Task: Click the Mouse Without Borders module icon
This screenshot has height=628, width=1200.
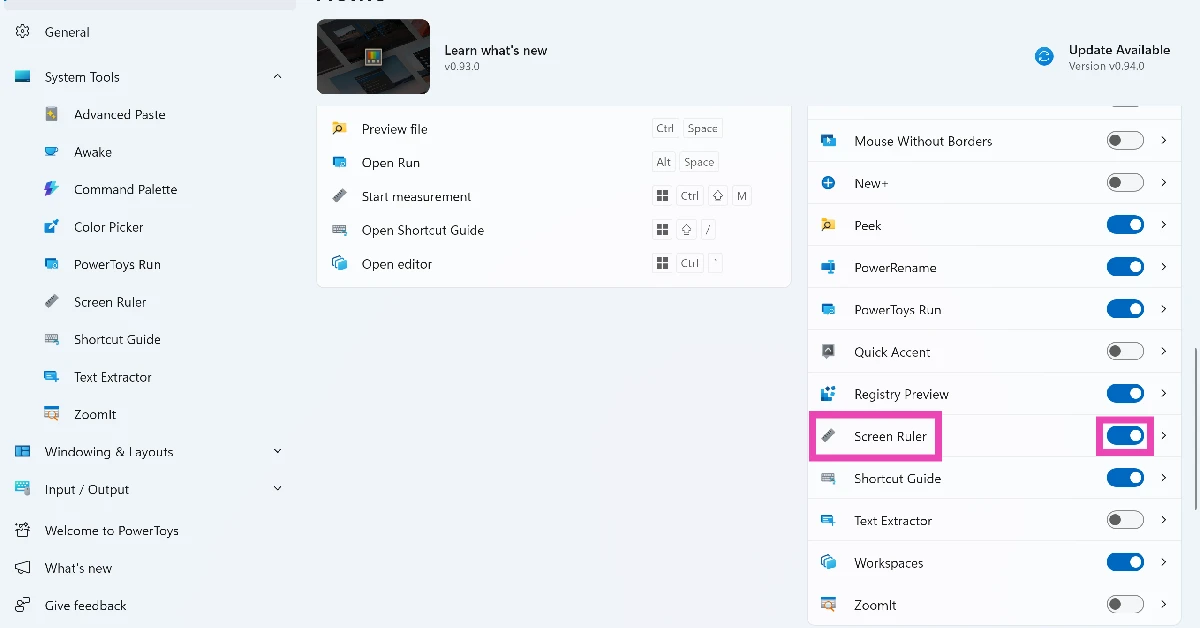Action: (828, 141)
